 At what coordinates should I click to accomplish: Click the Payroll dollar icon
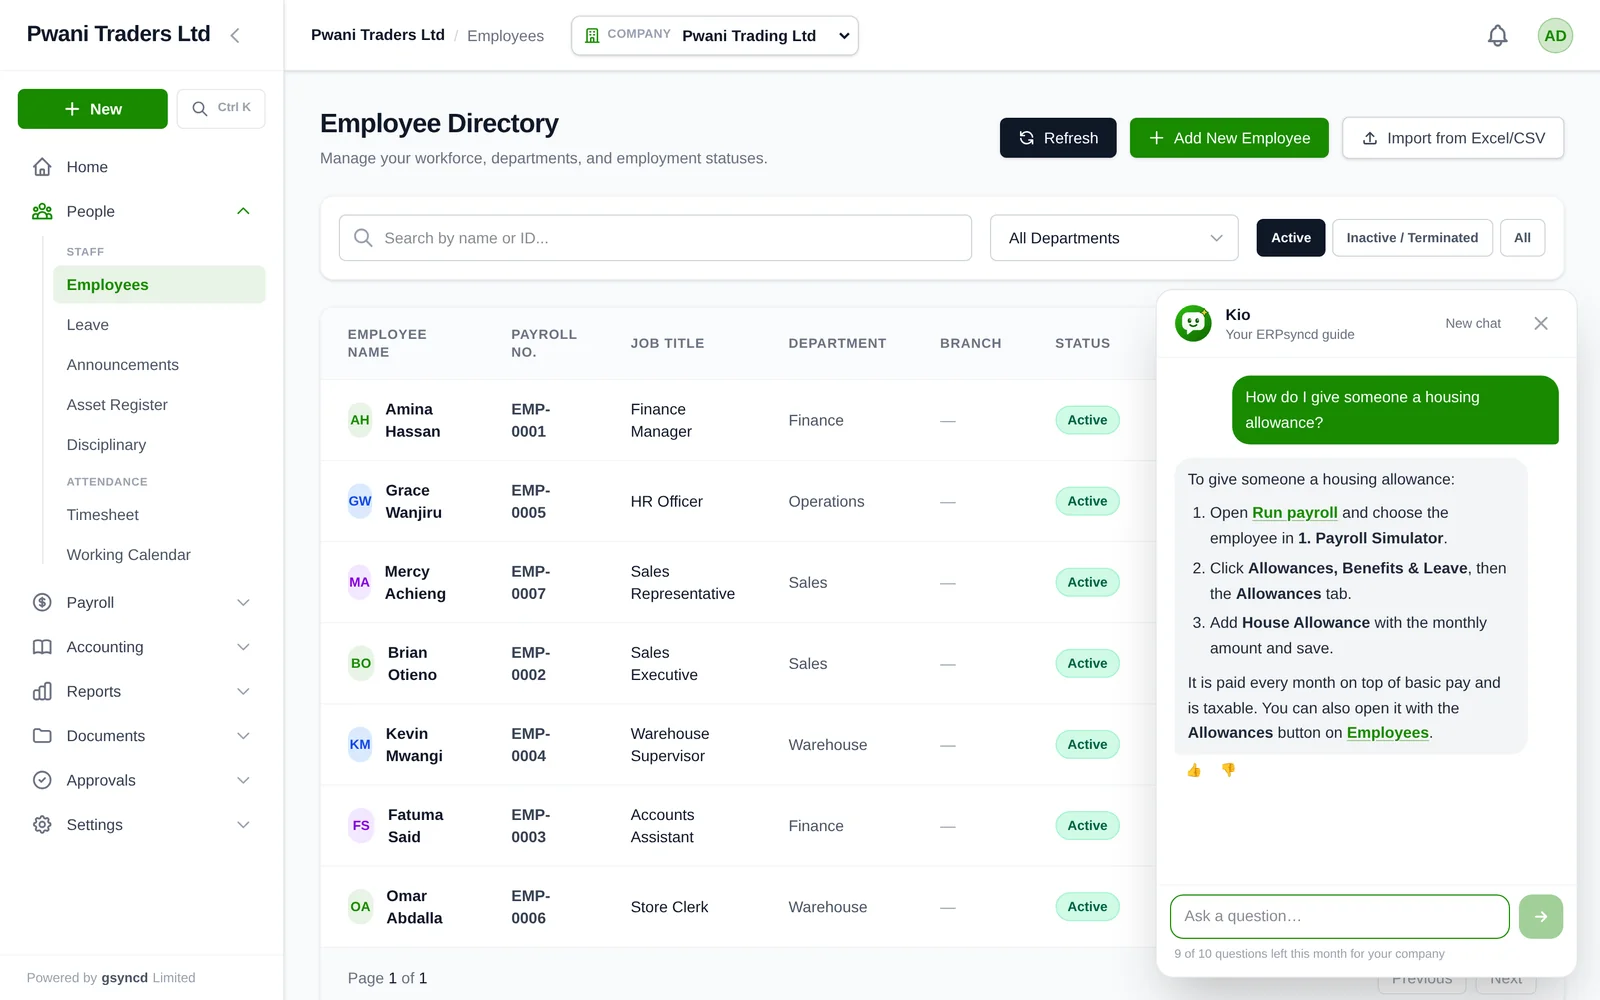tap(42, 602)
